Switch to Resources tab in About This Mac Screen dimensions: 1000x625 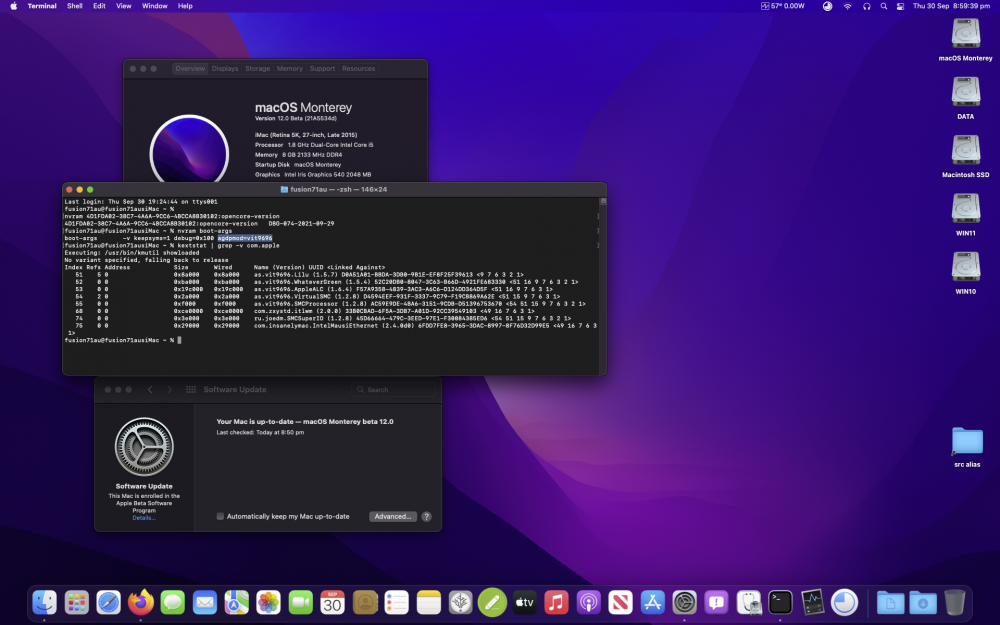coord(358,68)
